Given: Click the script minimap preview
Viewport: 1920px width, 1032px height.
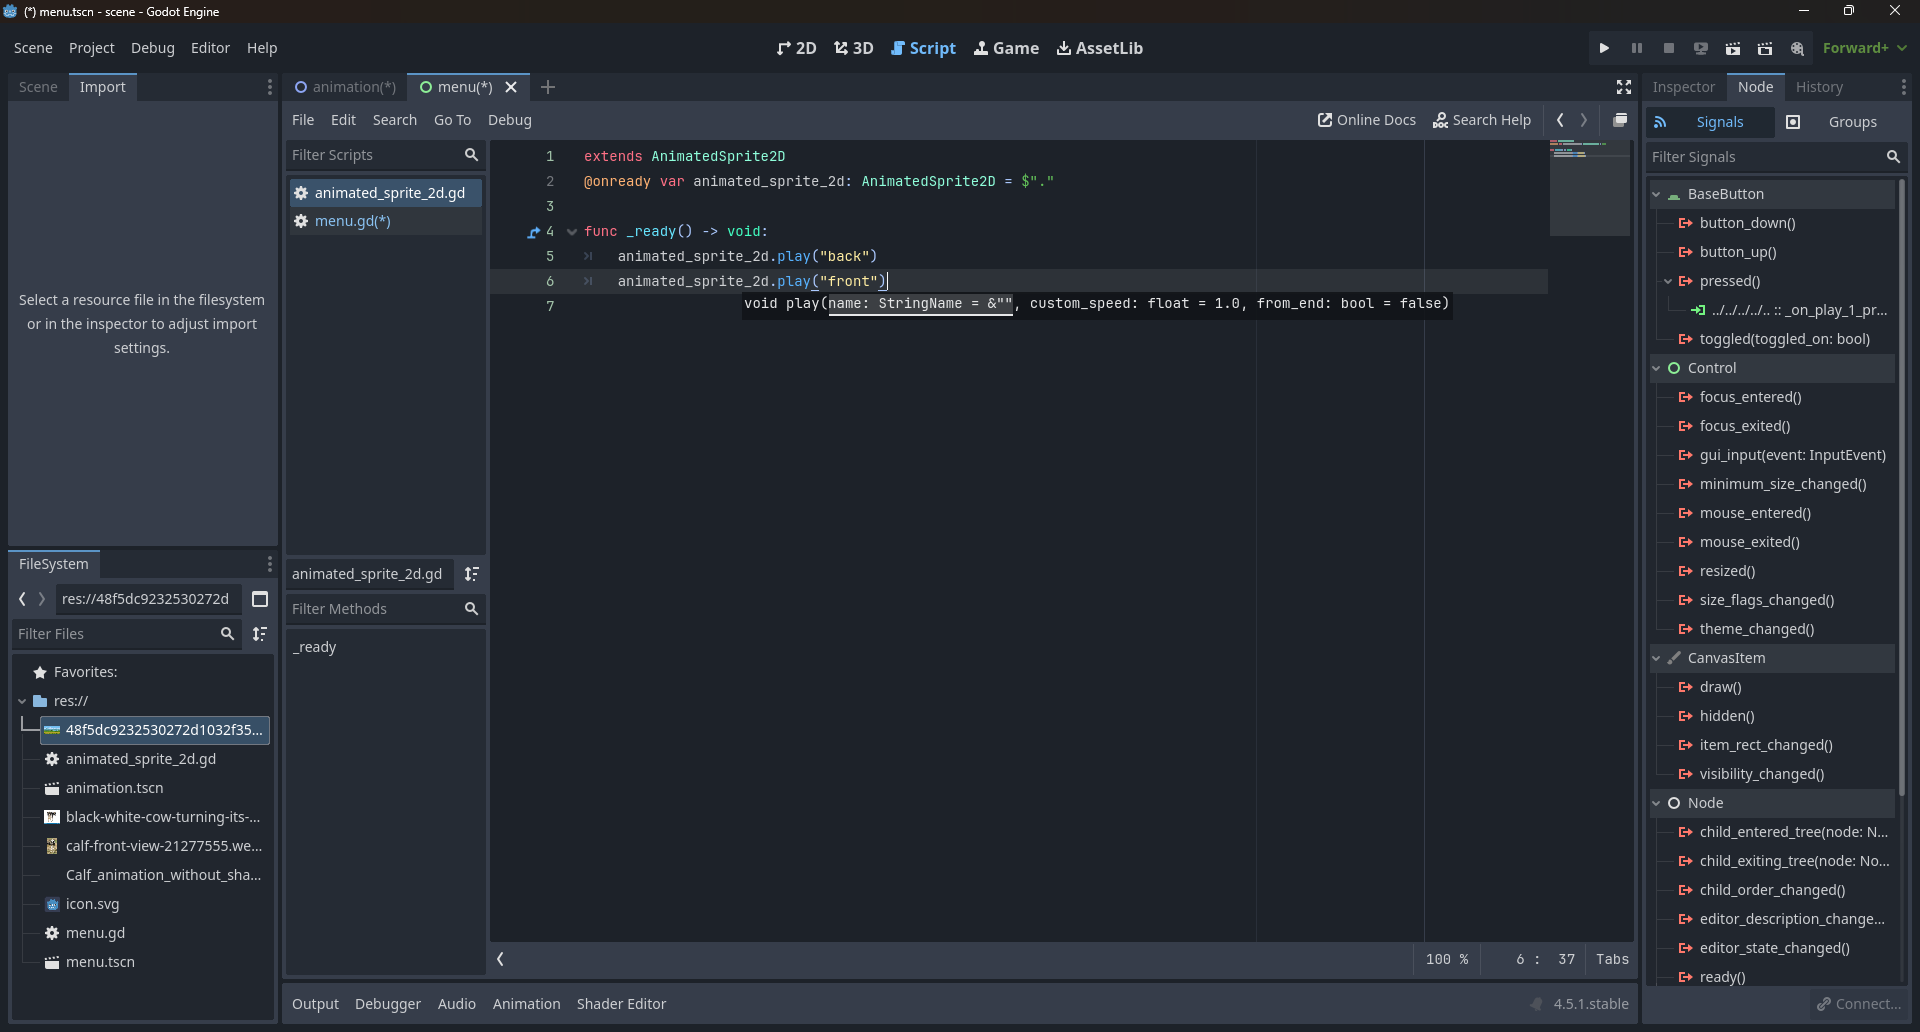Looking at the screenshot, I should click(1588, 188).
